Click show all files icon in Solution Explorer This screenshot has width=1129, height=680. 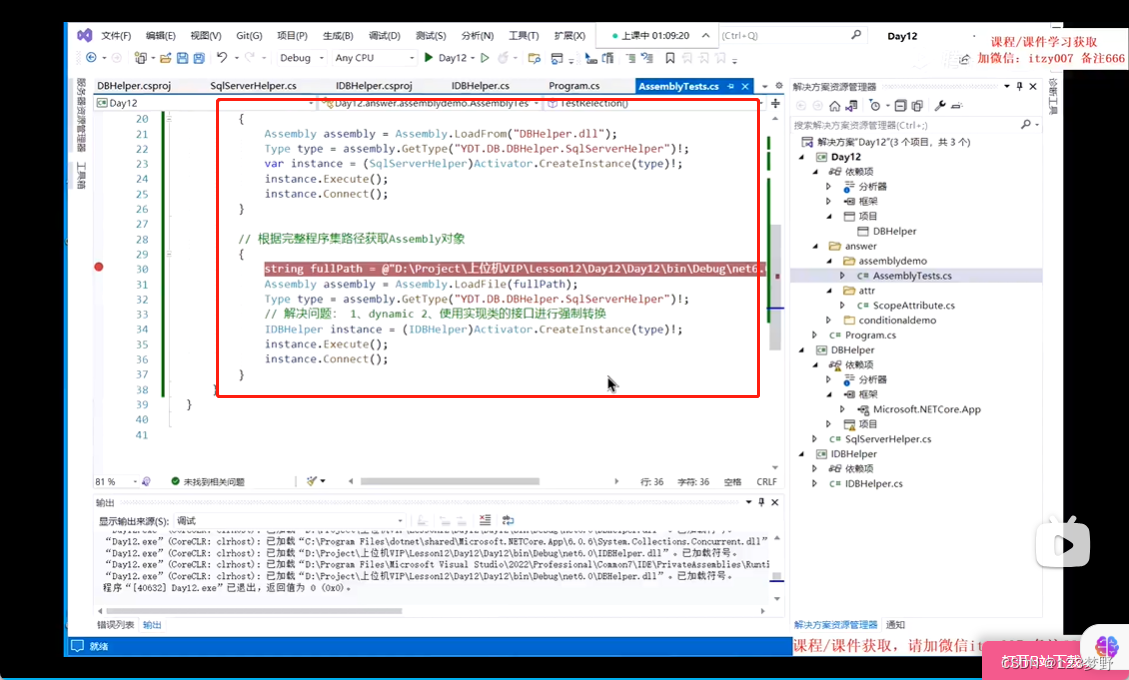[x=917, y=106]
